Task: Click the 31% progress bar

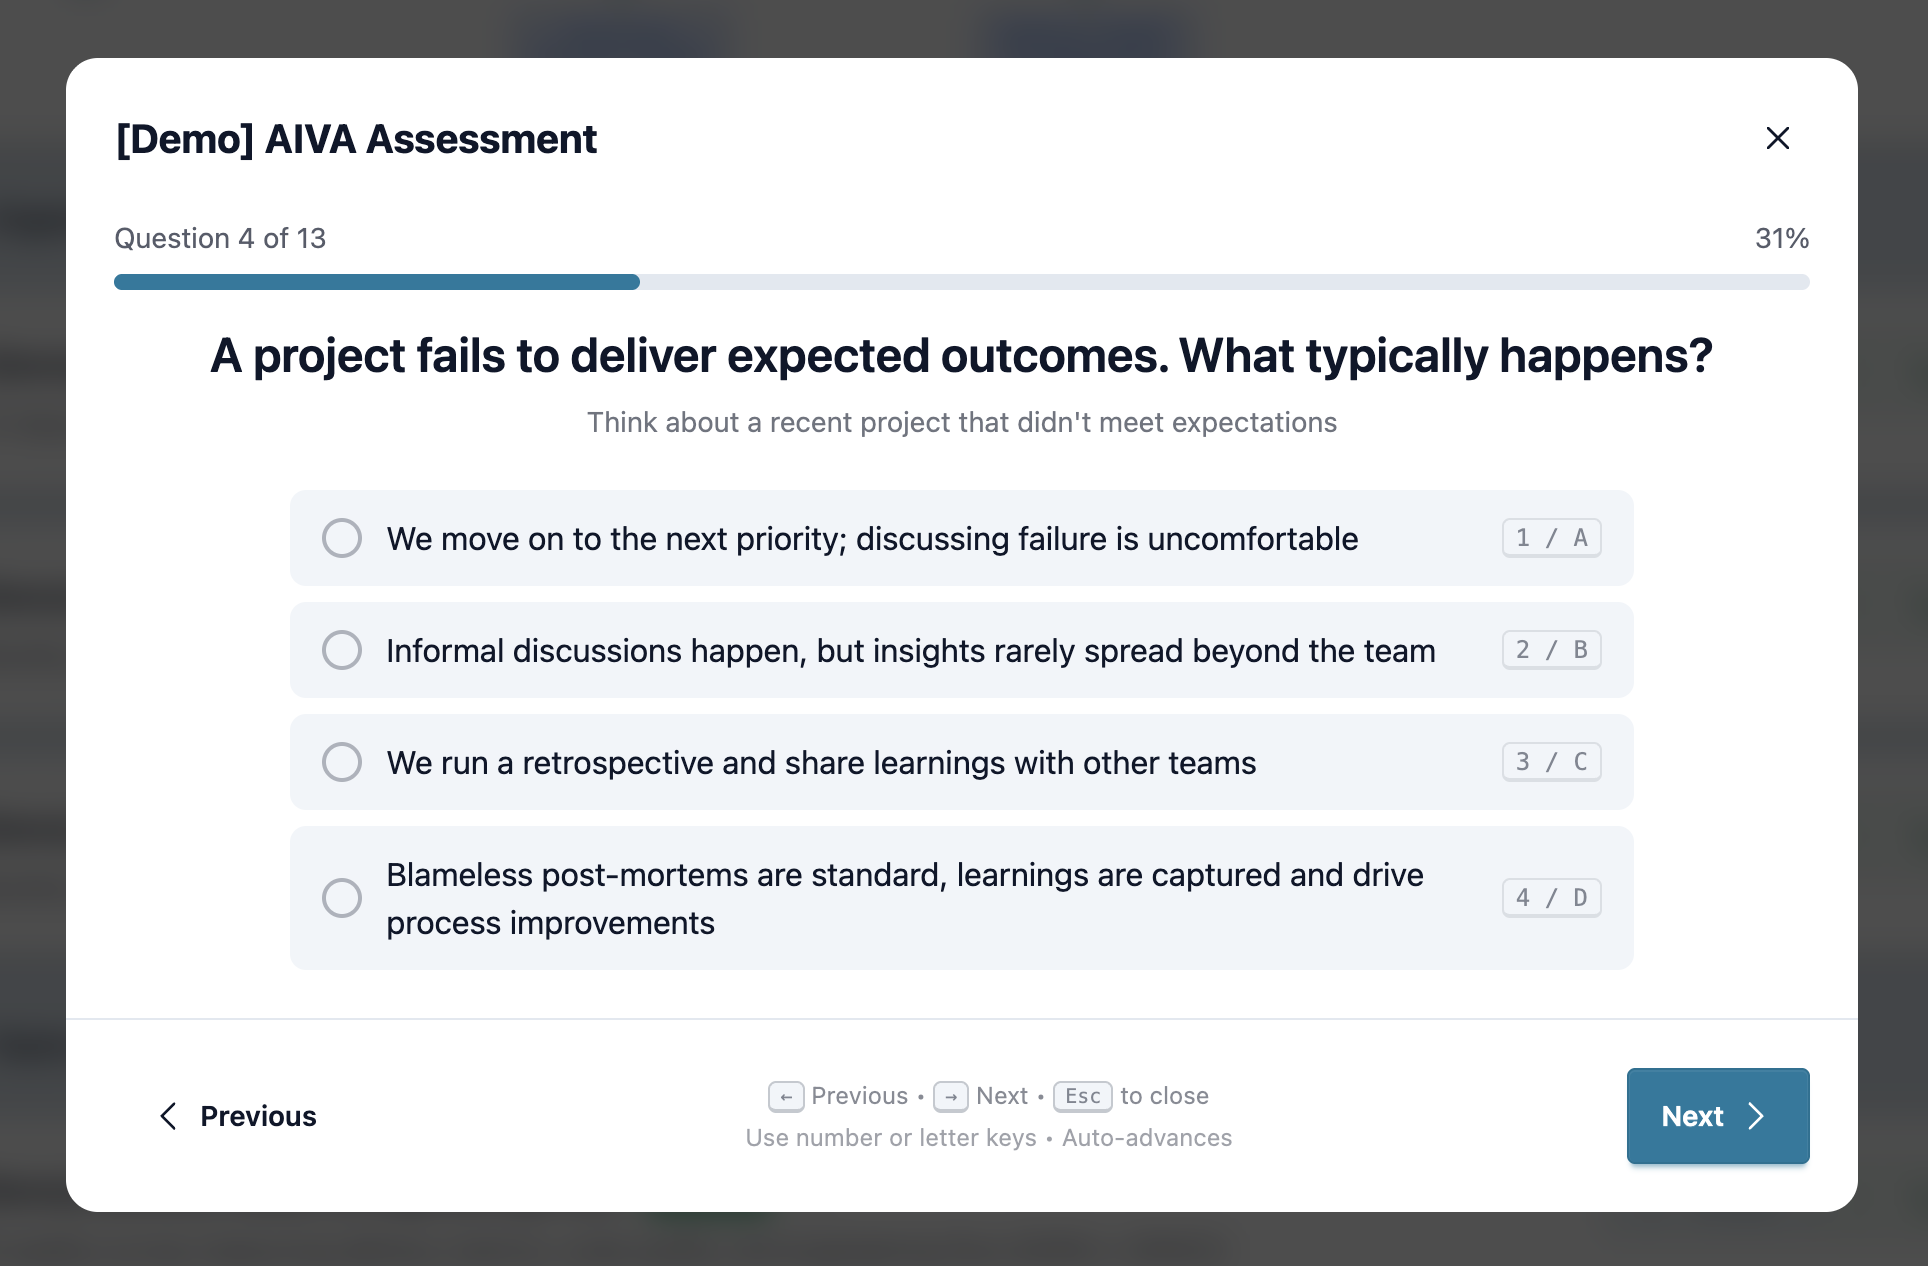Action: click(x=960, y=282)
